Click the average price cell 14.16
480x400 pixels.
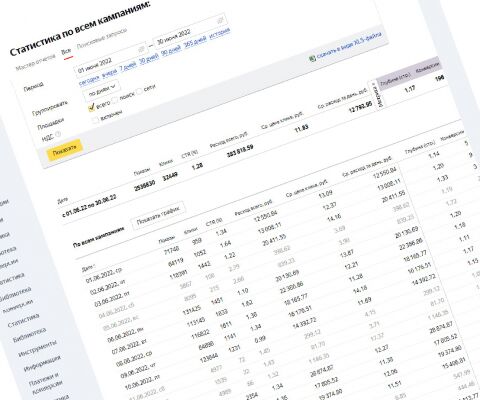click(334, 218)
